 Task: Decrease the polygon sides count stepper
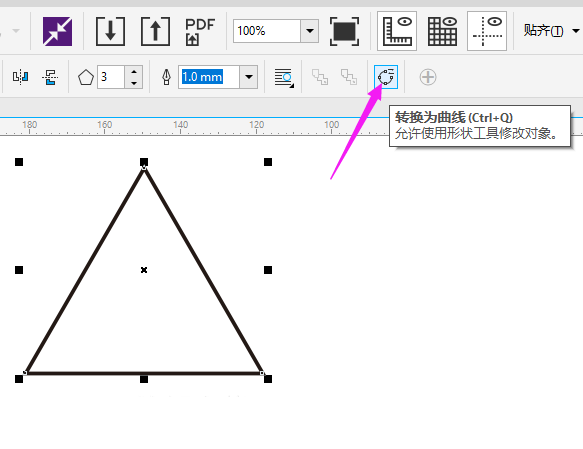coord(134,83)
